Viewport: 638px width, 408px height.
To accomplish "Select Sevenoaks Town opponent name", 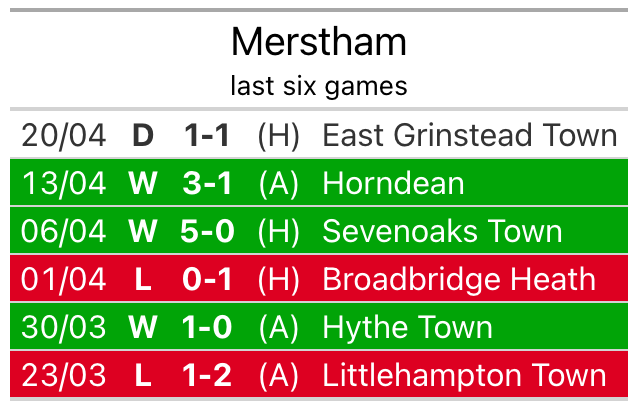I will [x=442, y=231].
